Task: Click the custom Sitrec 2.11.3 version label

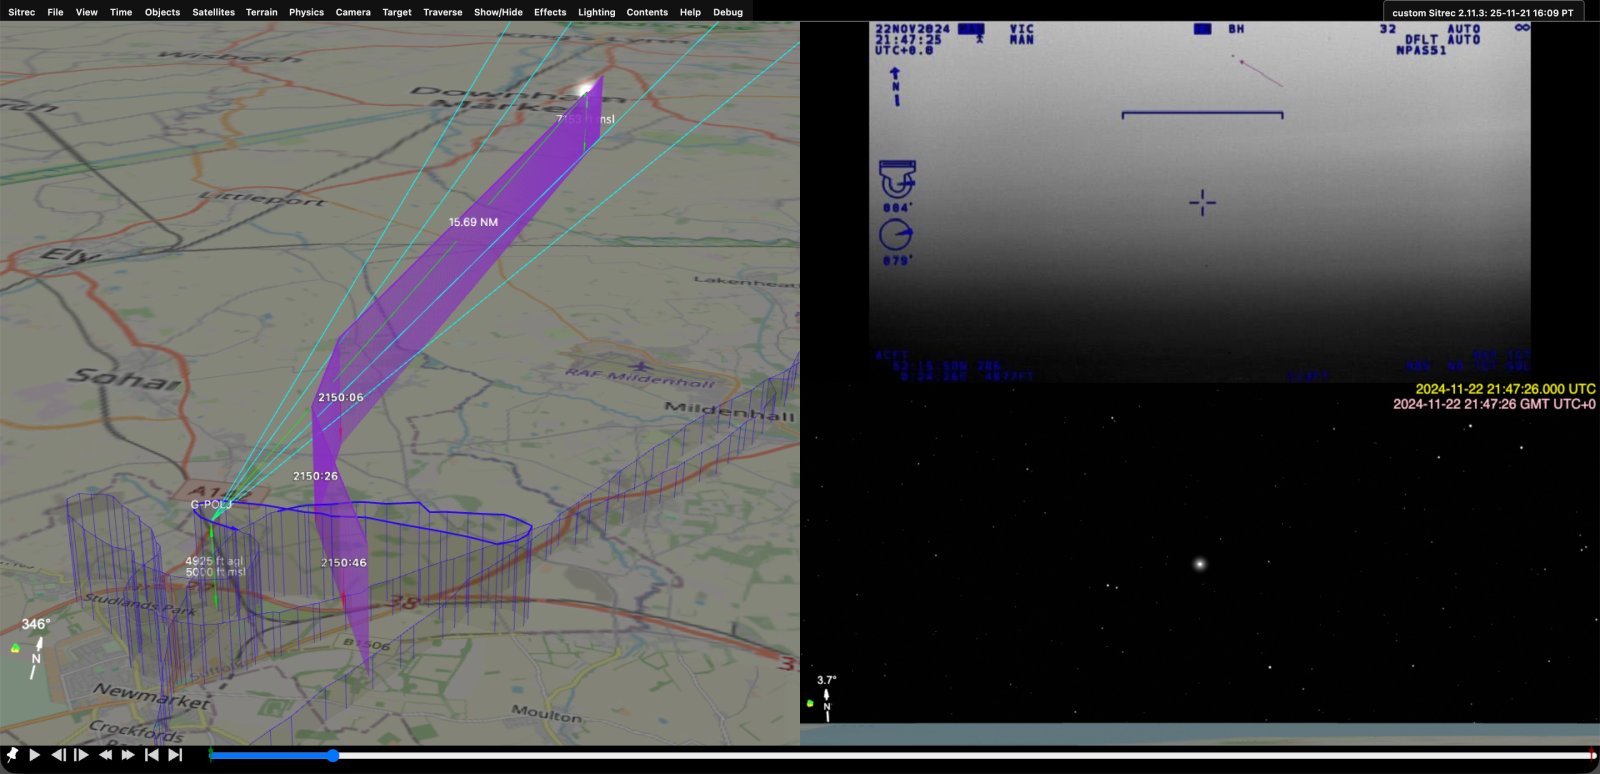Action: (1482, 13)
